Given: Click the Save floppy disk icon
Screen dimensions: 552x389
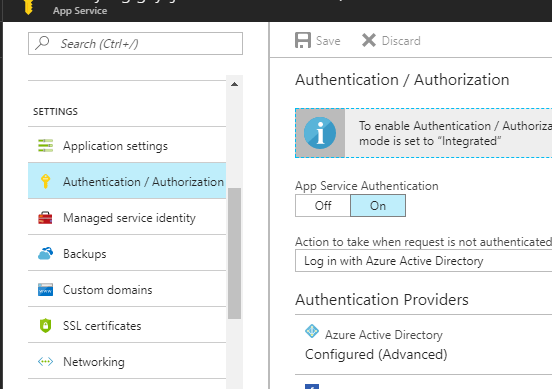Looking at the screenshot, I should click(303, 40).
